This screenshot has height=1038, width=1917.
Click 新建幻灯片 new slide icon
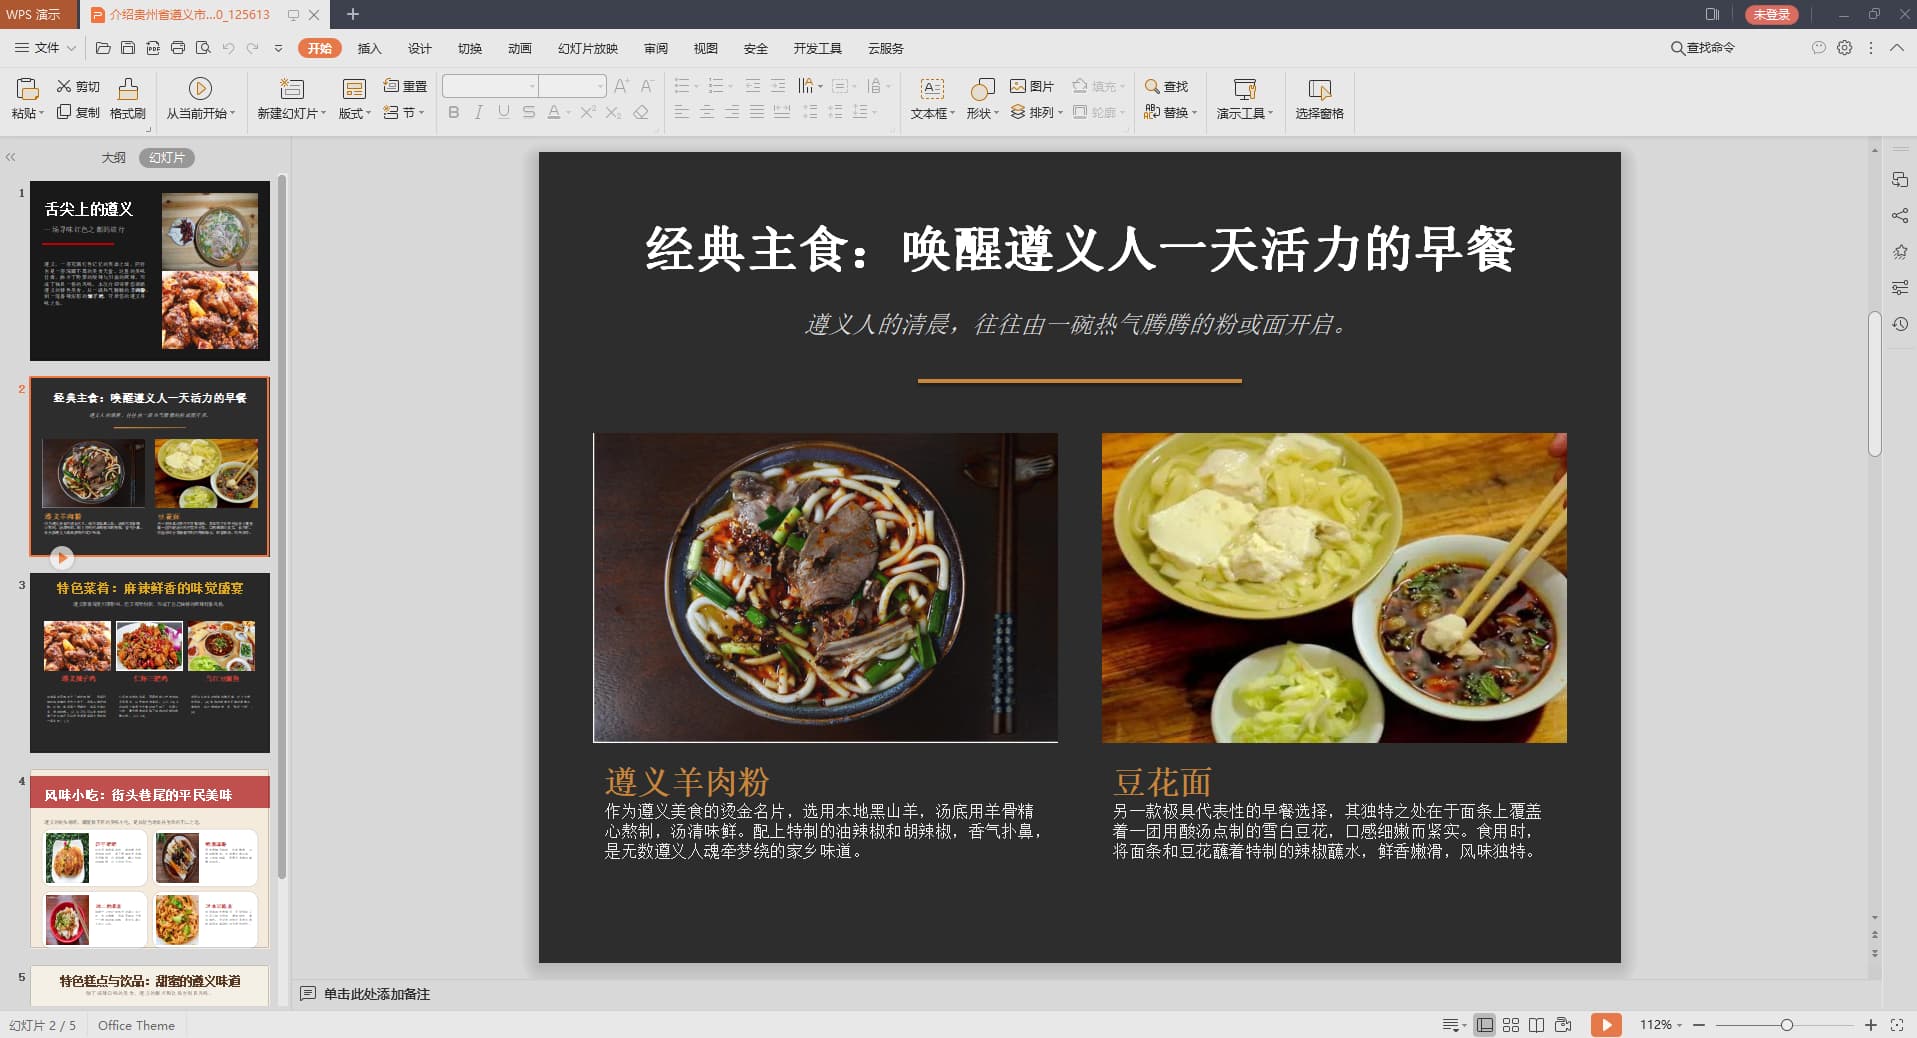point(291,88)
